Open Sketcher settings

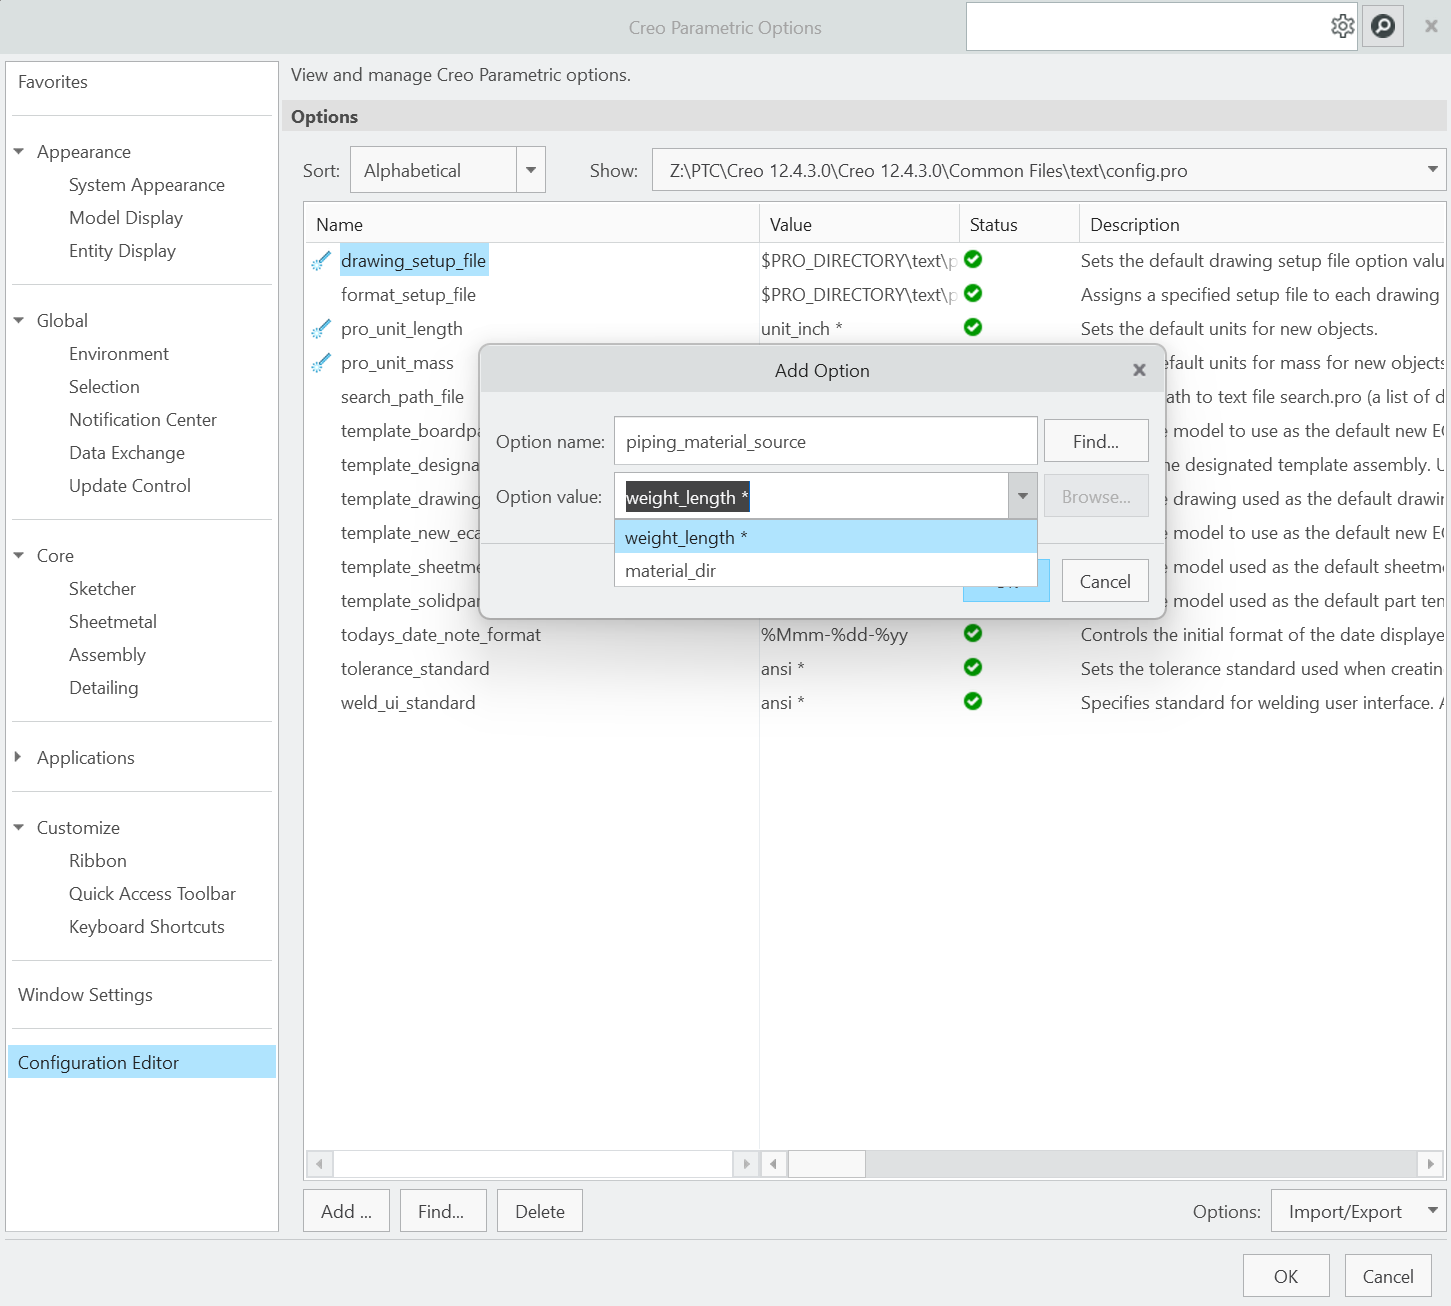(x=102, y=589)
